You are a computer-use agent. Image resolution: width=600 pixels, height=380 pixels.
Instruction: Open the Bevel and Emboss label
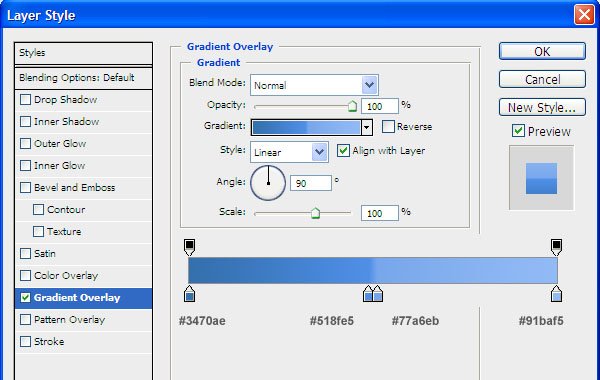click(x=75, y=188)
